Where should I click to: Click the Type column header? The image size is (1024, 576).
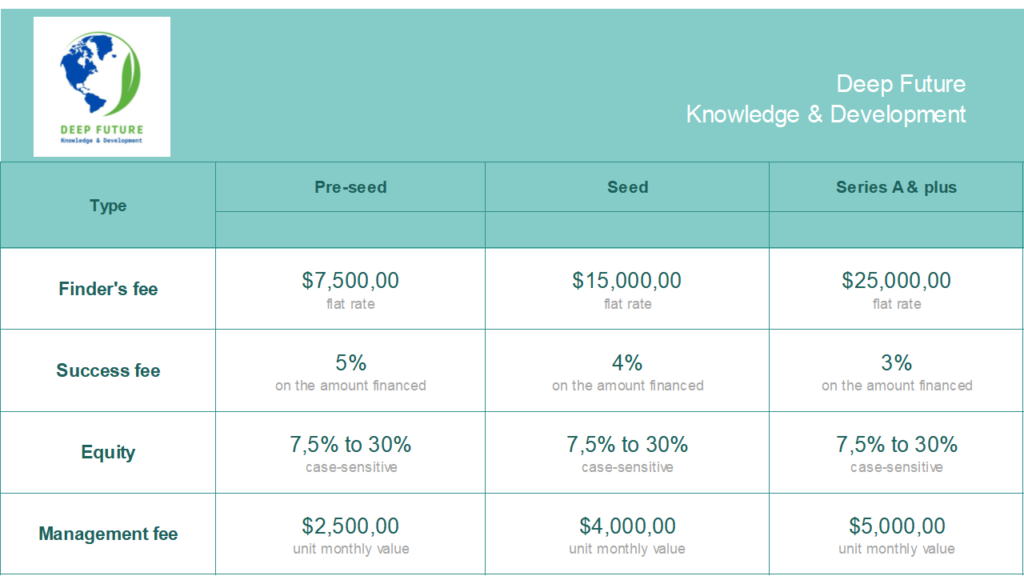(108, 205)
